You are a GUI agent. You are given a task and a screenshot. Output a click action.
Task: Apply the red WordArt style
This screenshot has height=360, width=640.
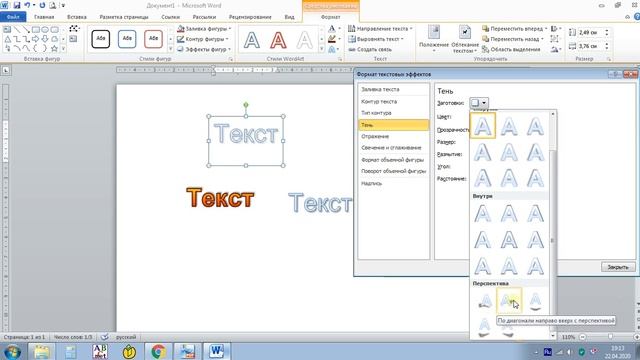point(278,40)
